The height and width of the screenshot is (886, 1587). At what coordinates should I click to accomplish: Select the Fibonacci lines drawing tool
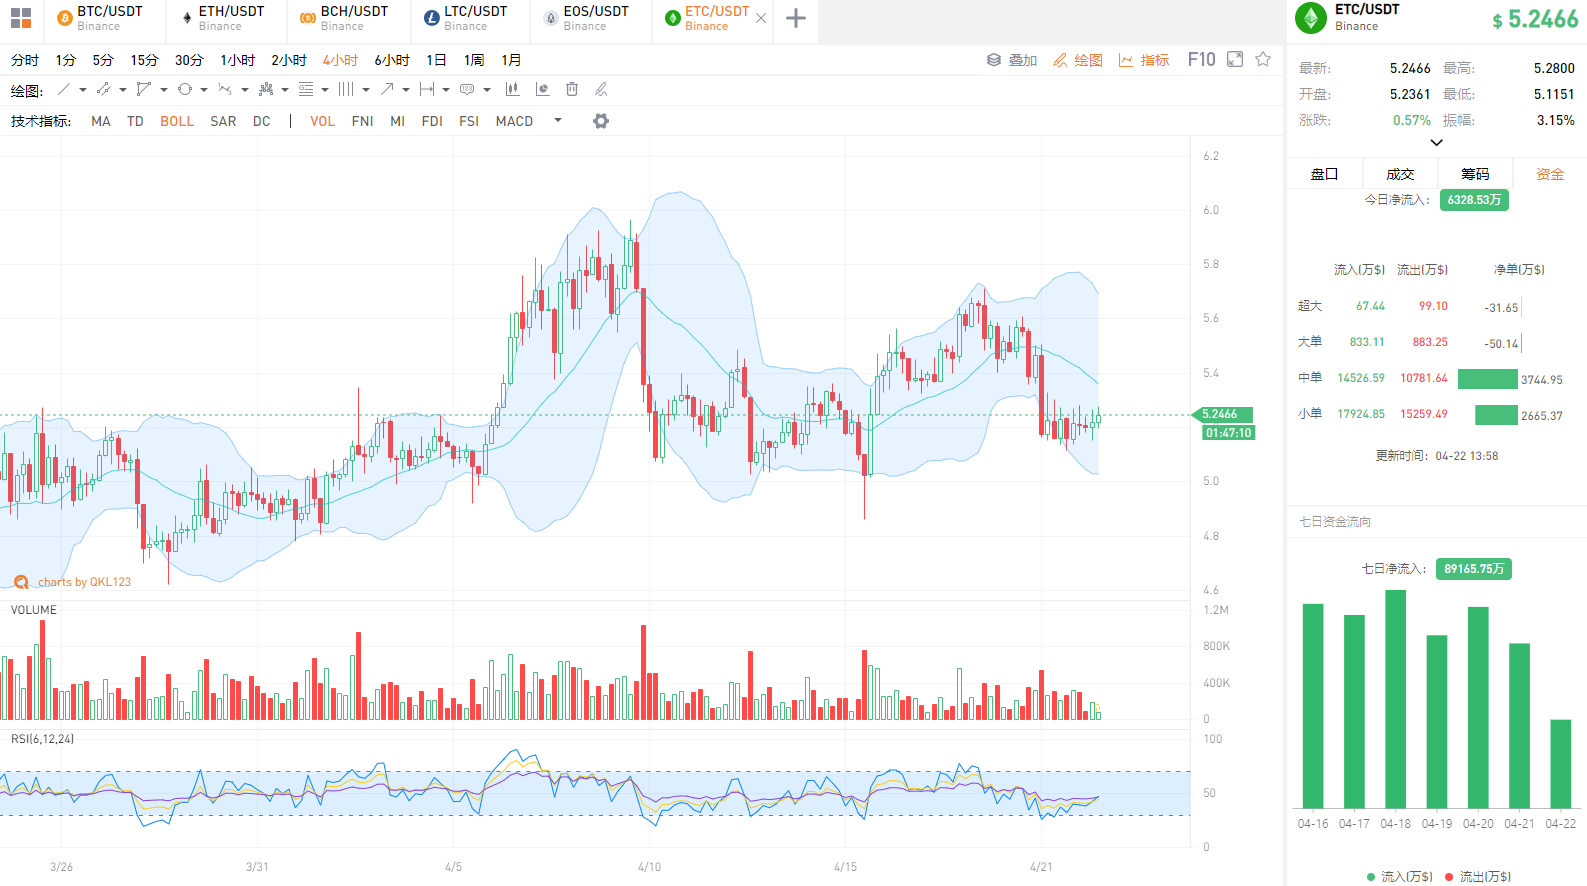[306, 89]
